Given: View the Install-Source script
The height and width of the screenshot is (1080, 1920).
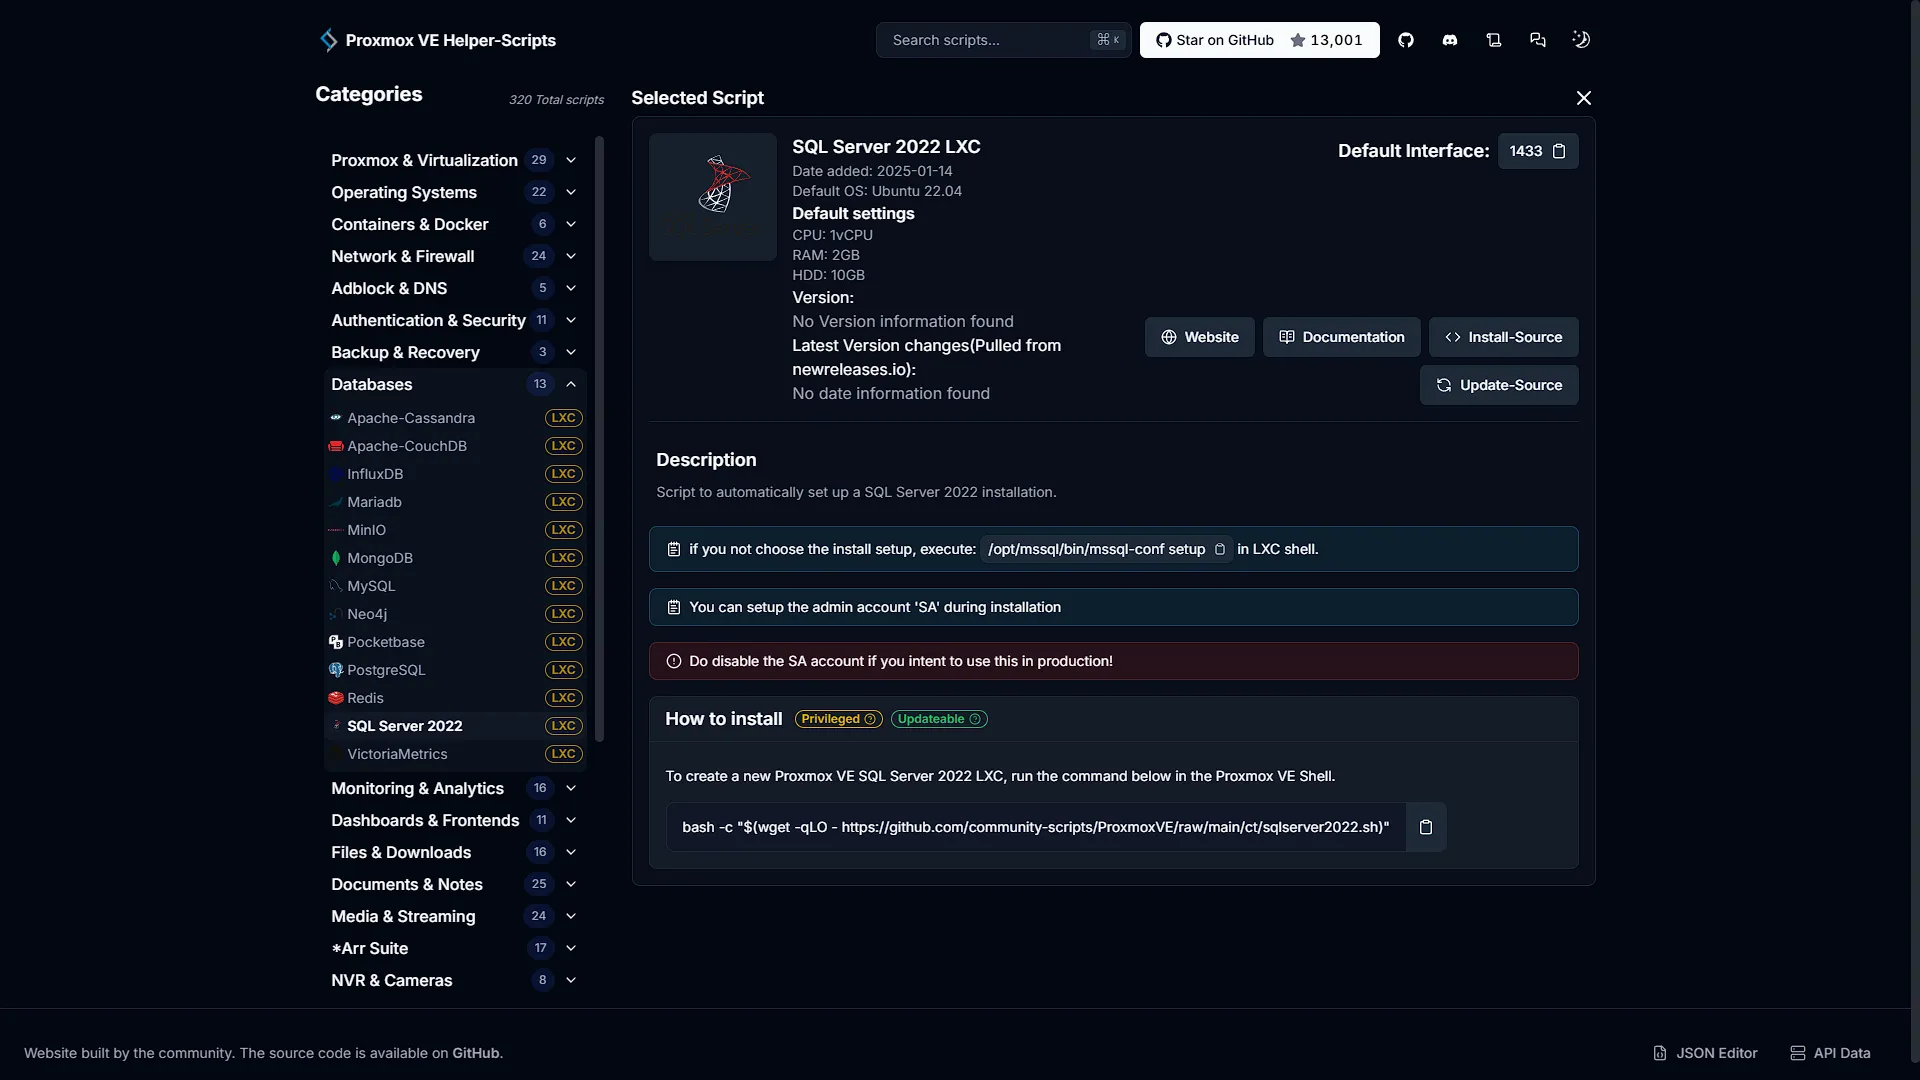Looking at the screenshot, I should point(1504,337).
